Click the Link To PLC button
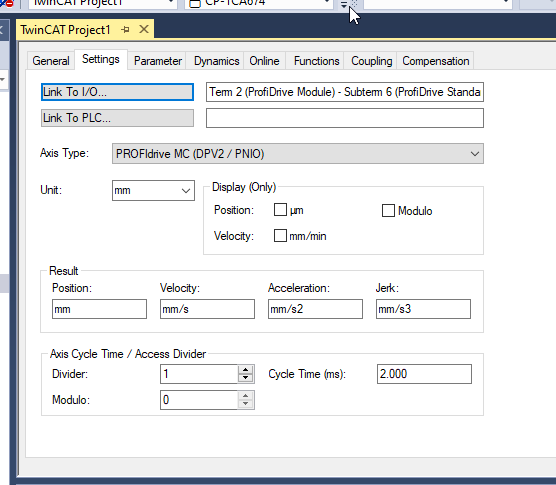 [x=117, y=118]
